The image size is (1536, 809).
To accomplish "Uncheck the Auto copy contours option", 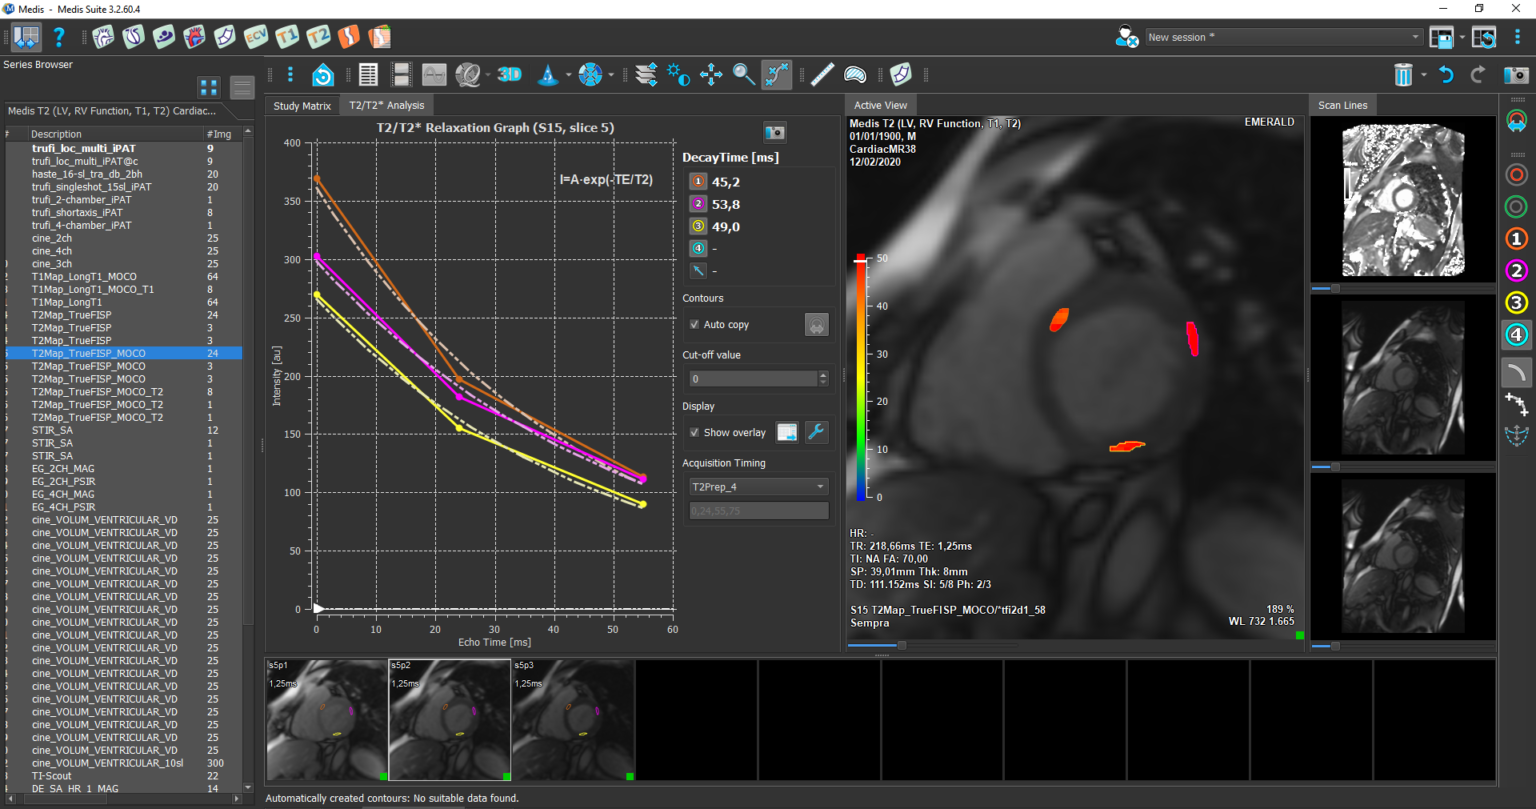I will [694, 324].
